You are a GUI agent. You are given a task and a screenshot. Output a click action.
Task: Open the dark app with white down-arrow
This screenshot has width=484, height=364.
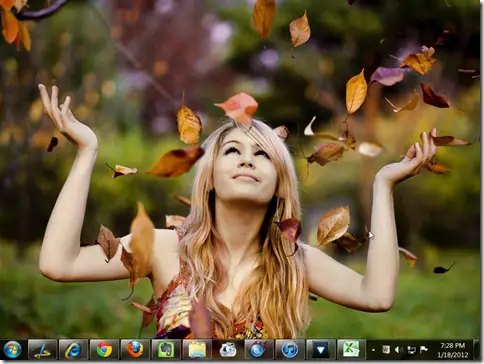point(321,350)
